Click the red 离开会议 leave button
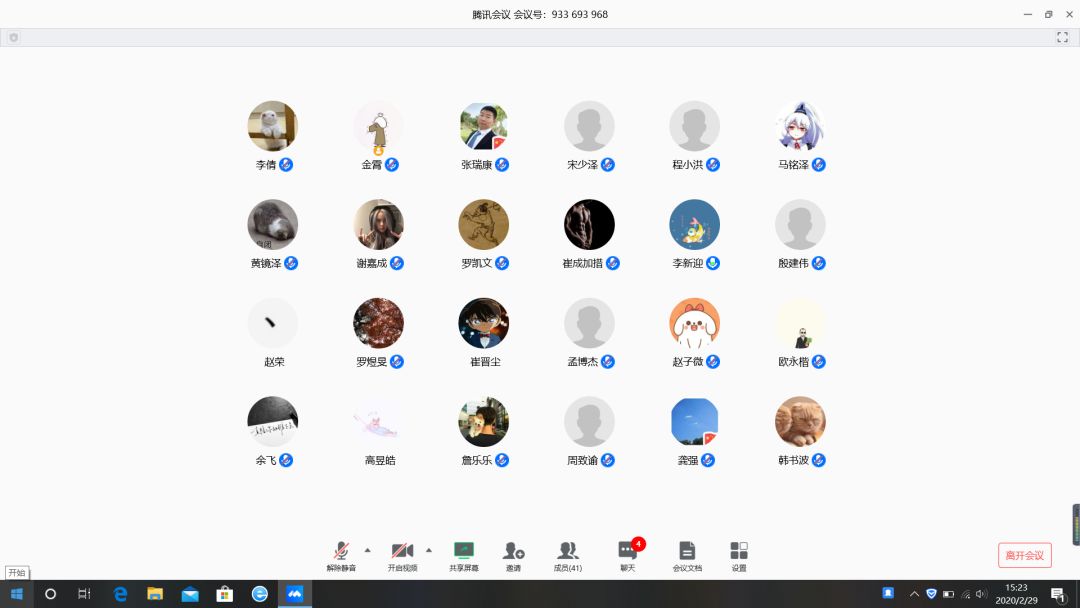1080x608 pixels. coord(1024,555)
